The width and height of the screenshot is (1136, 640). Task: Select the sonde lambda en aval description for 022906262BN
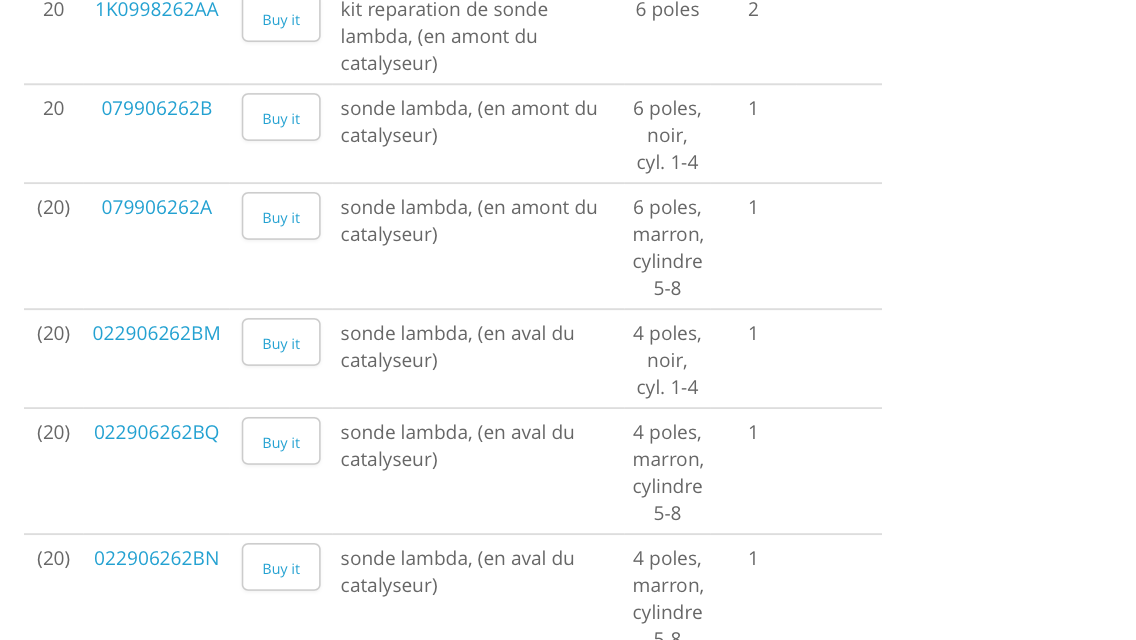pyautogui.click(x=458, y=571)
